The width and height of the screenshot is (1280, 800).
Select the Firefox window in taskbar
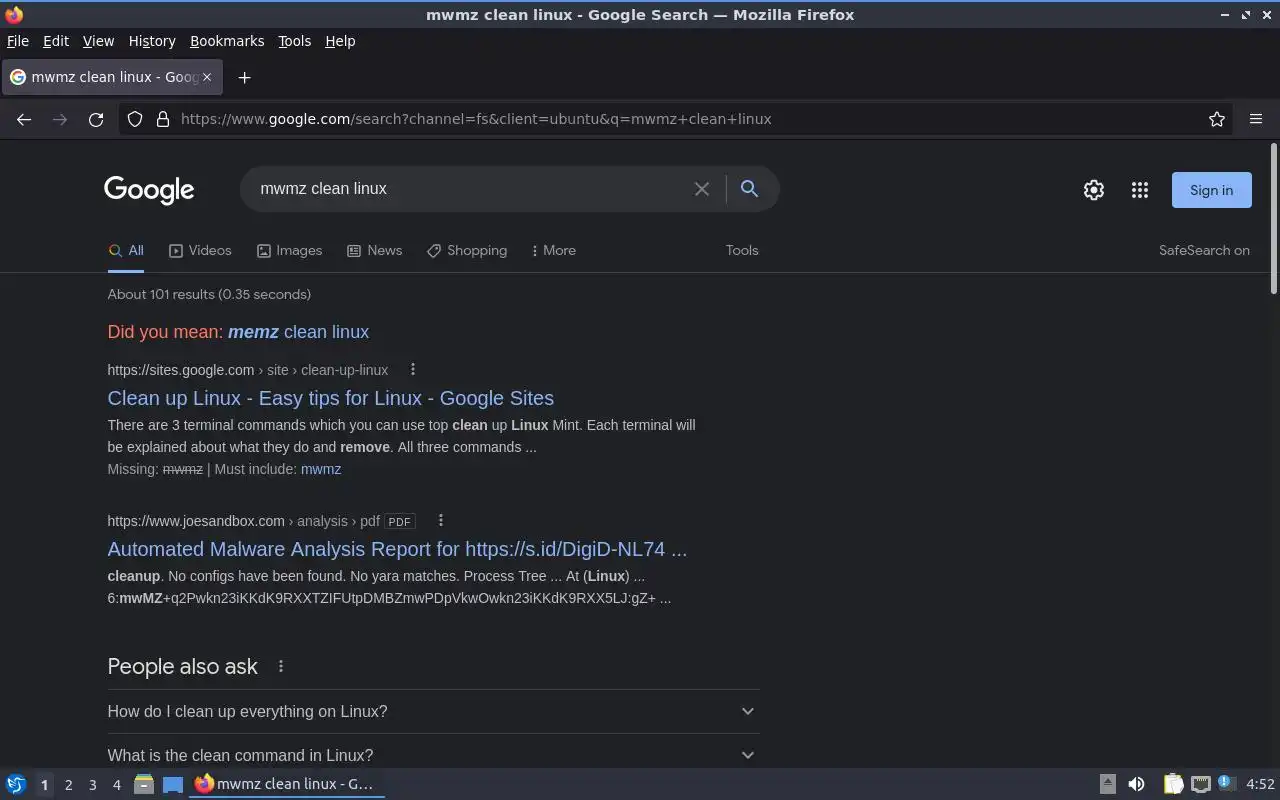[287, 784]
